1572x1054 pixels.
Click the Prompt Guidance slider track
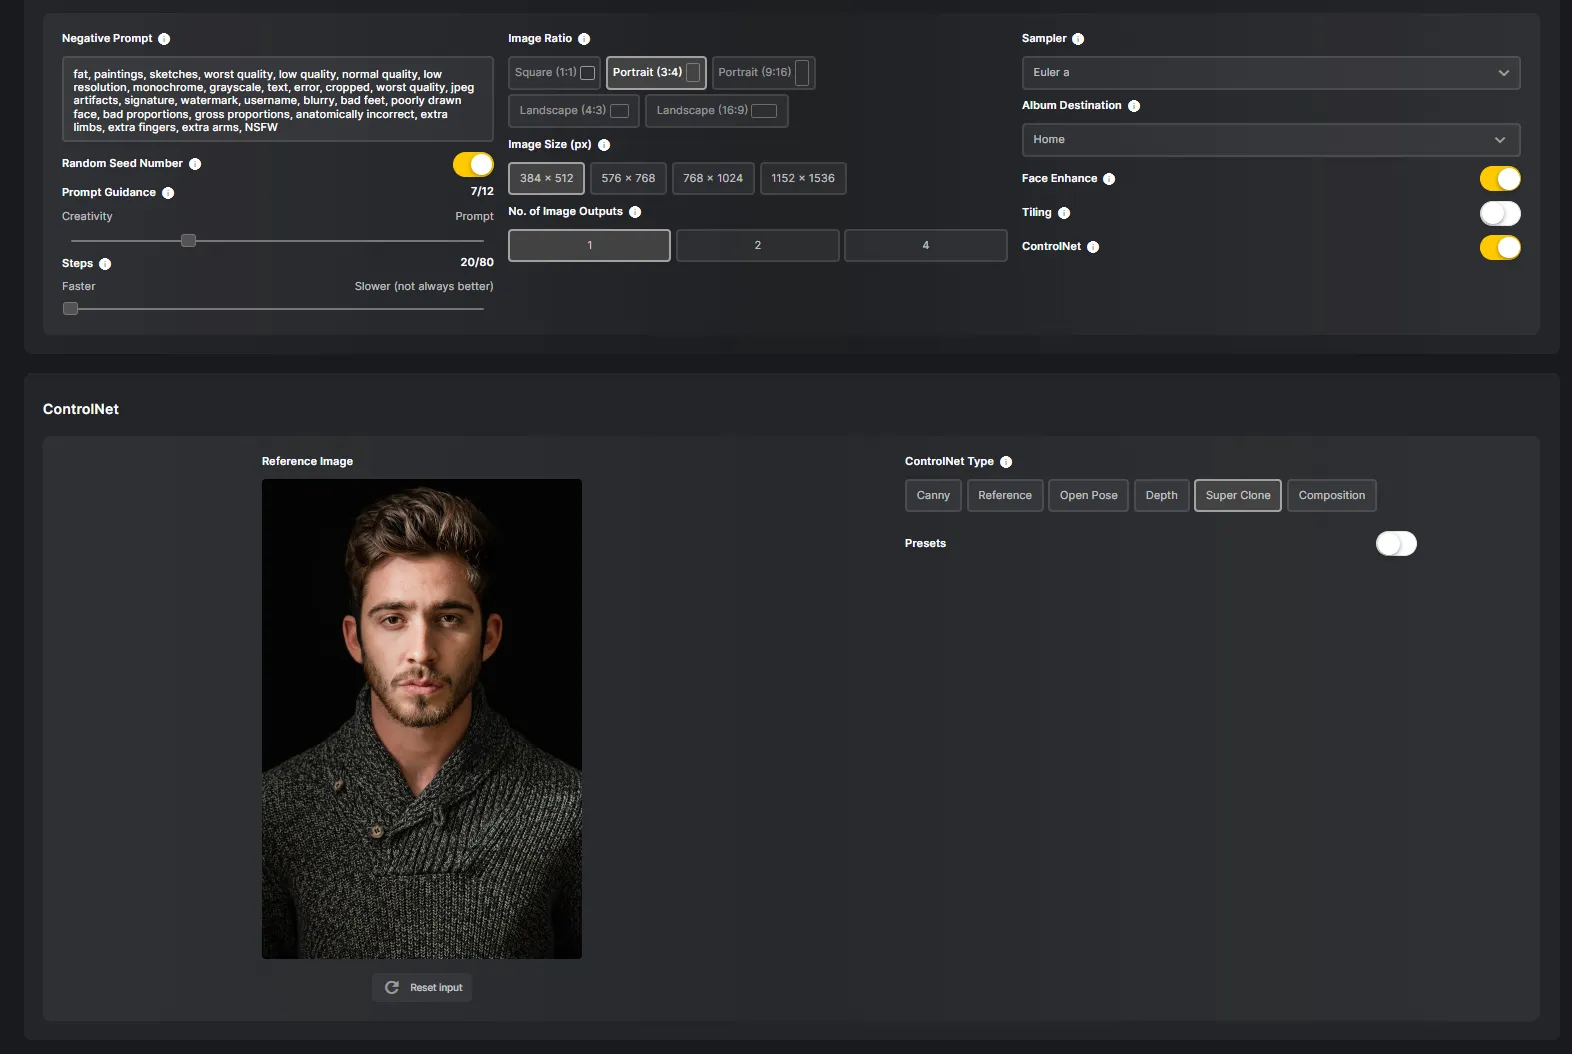click(277, 241)
